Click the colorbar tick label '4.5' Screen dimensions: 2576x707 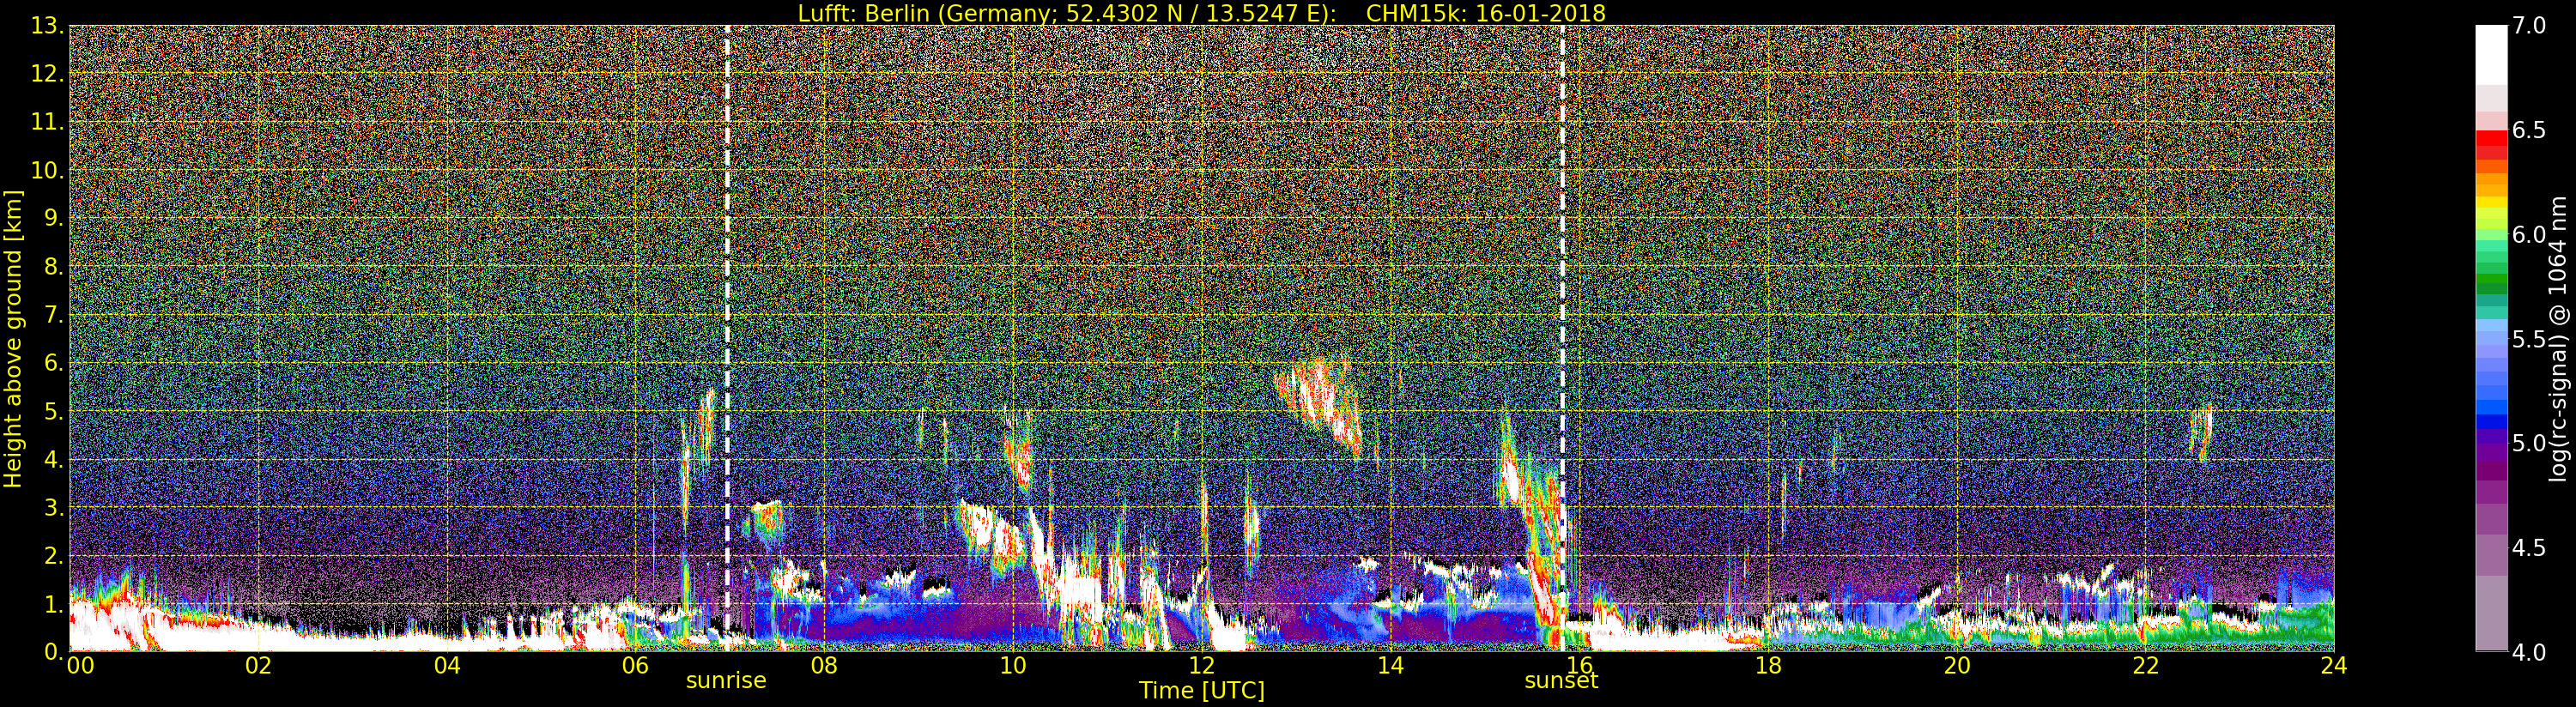pos(2529,548)
